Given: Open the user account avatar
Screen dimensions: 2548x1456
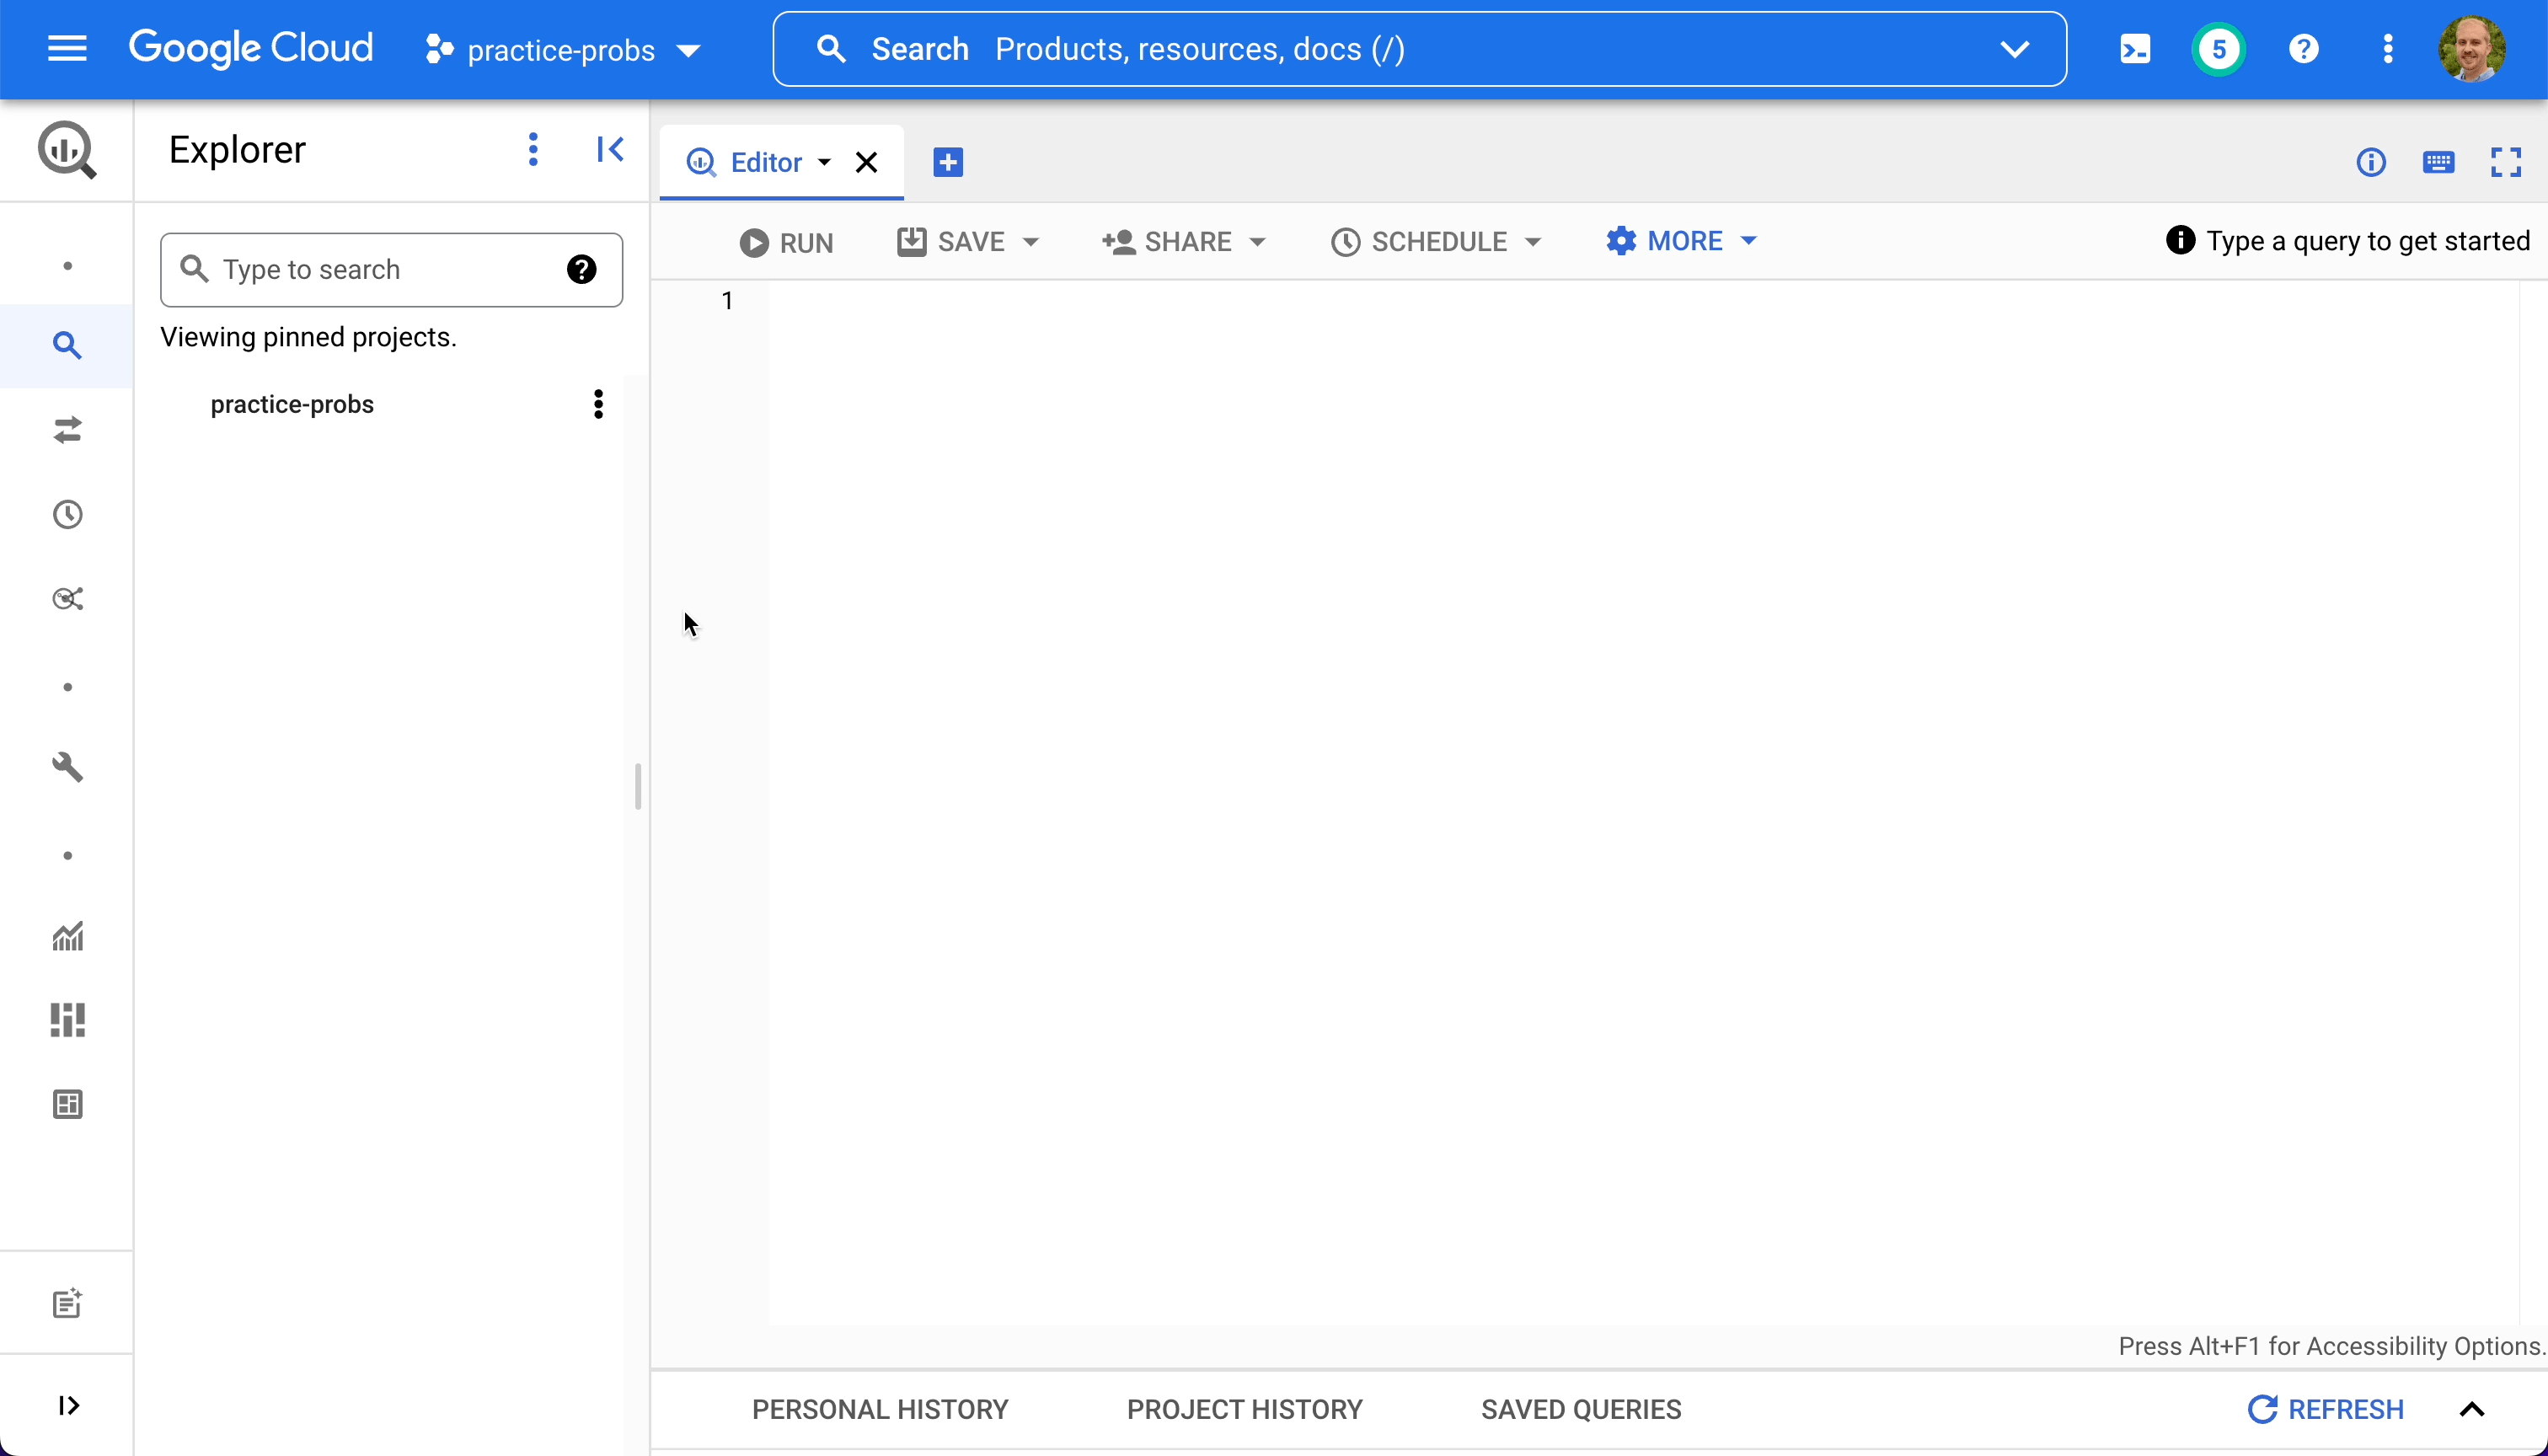Looking at the screenshot, I should pos(2472,49).
